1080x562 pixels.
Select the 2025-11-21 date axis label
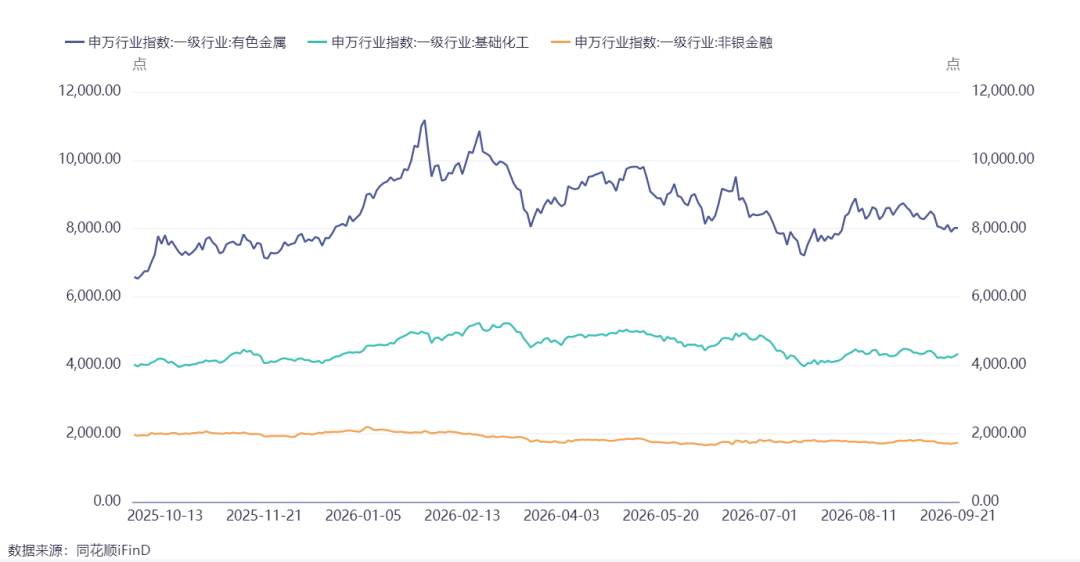tap(264, 516)
